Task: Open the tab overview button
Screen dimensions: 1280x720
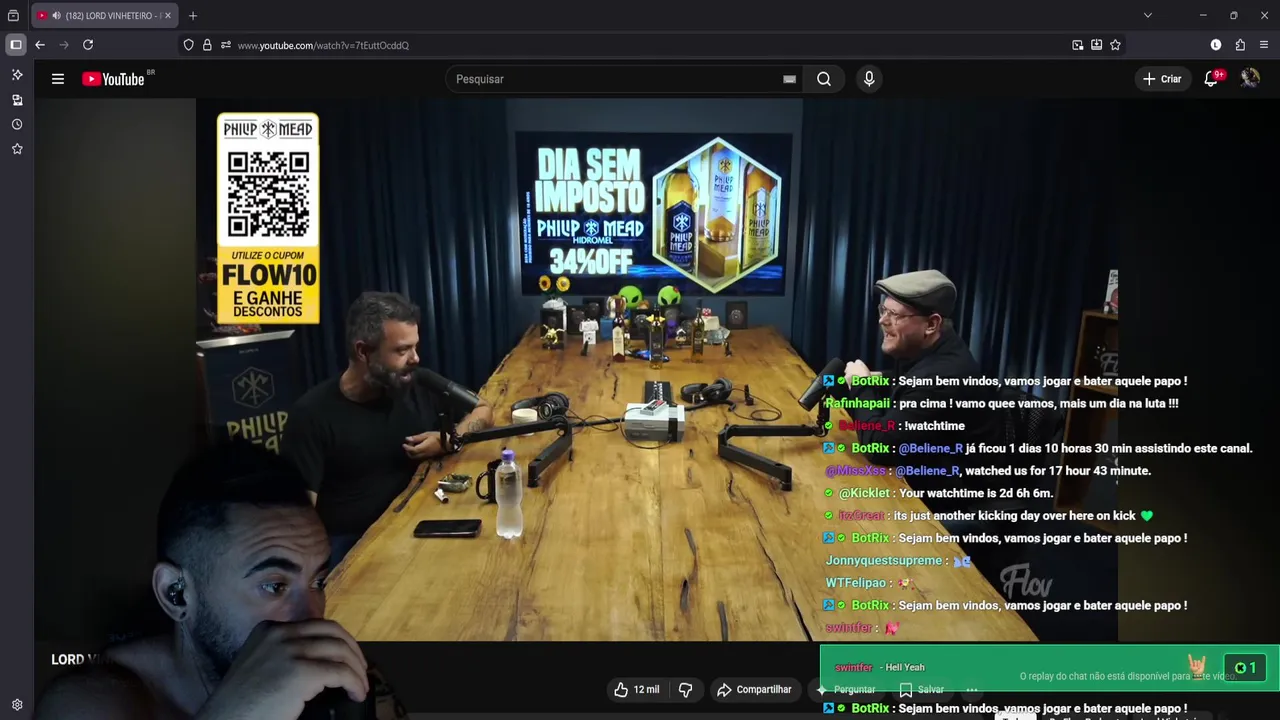Action: 13,16
